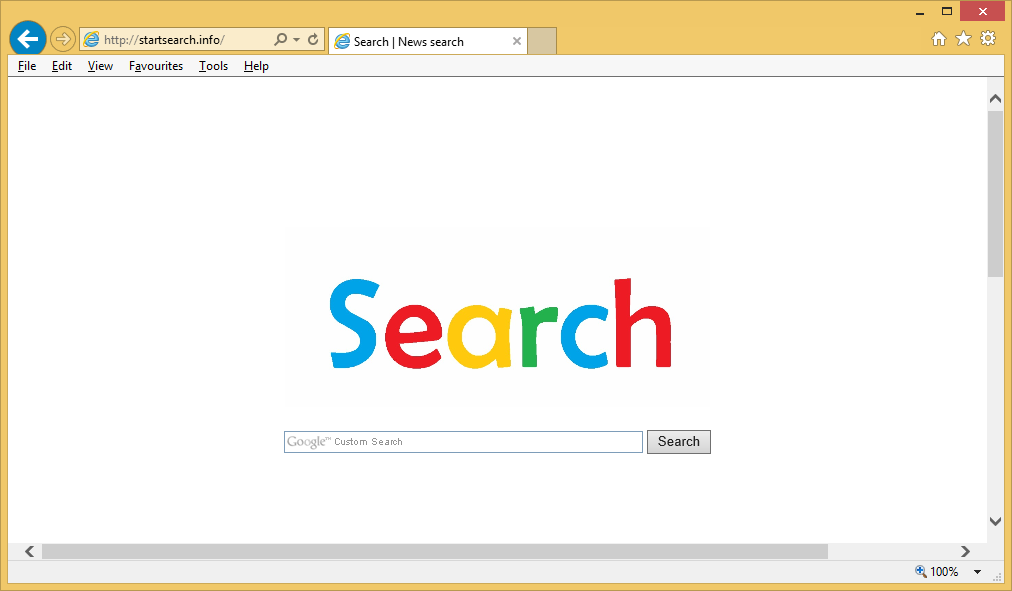The height and width of the screenshot is (591, 1012).
Task: Open the Tools gear icon
Action: point(987,38)
